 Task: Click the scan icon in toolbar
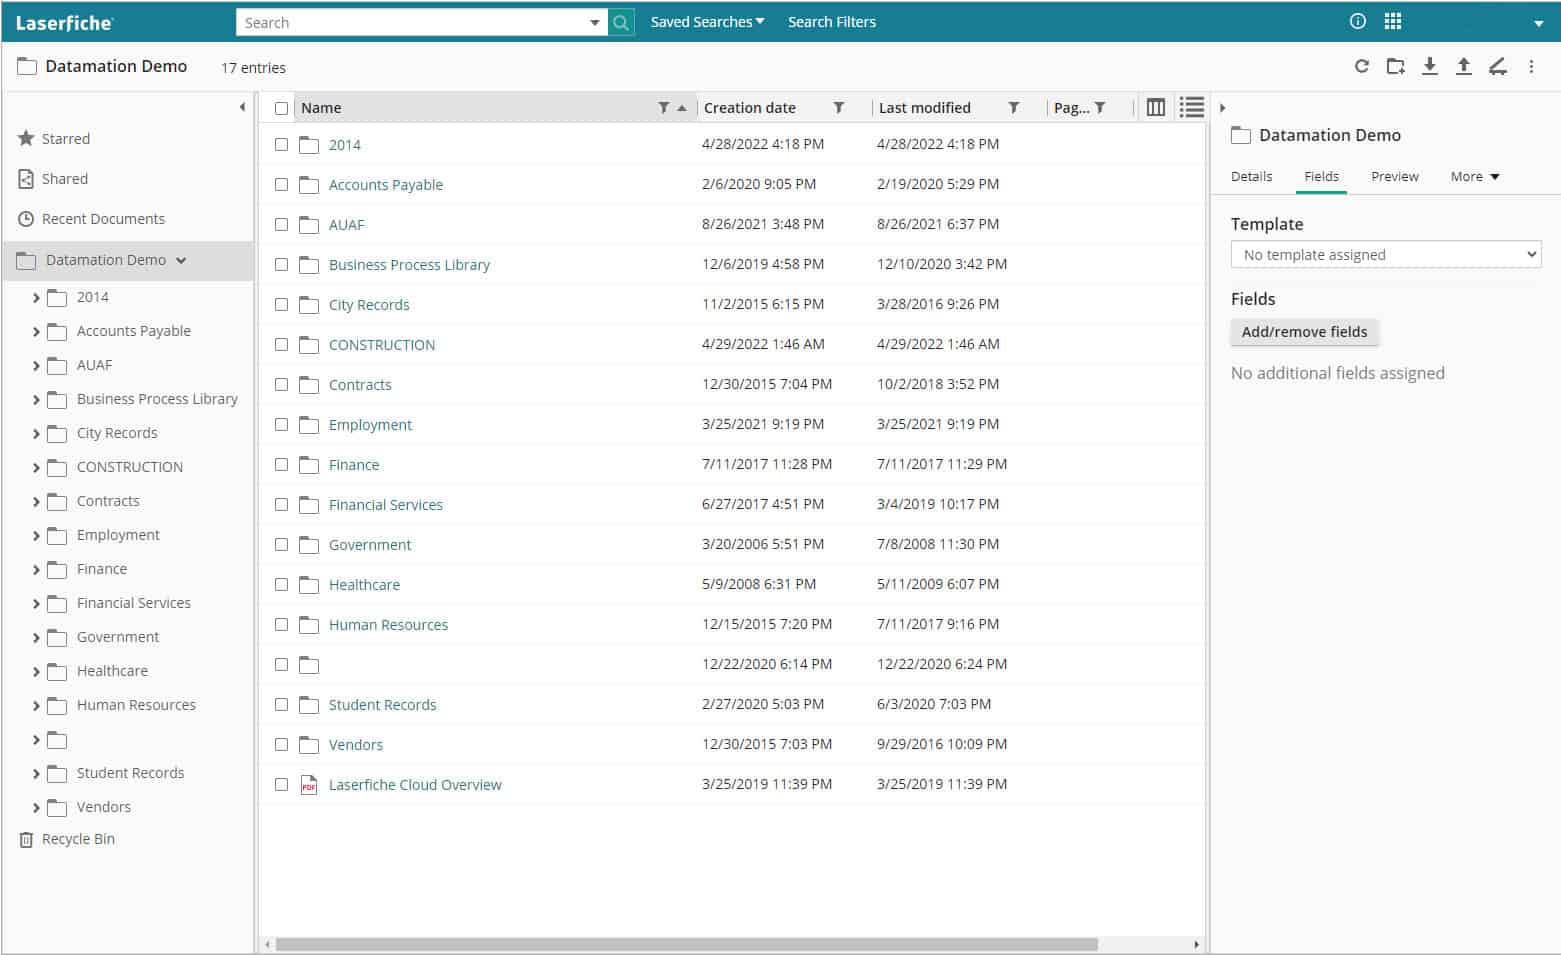click(x=1498, y=67)
